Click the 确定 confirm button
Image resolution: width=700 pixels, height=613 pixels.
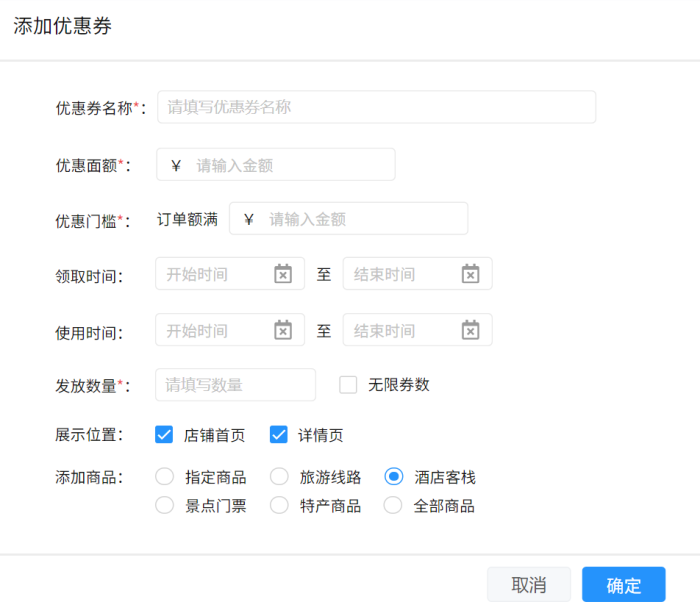point(624,584)
